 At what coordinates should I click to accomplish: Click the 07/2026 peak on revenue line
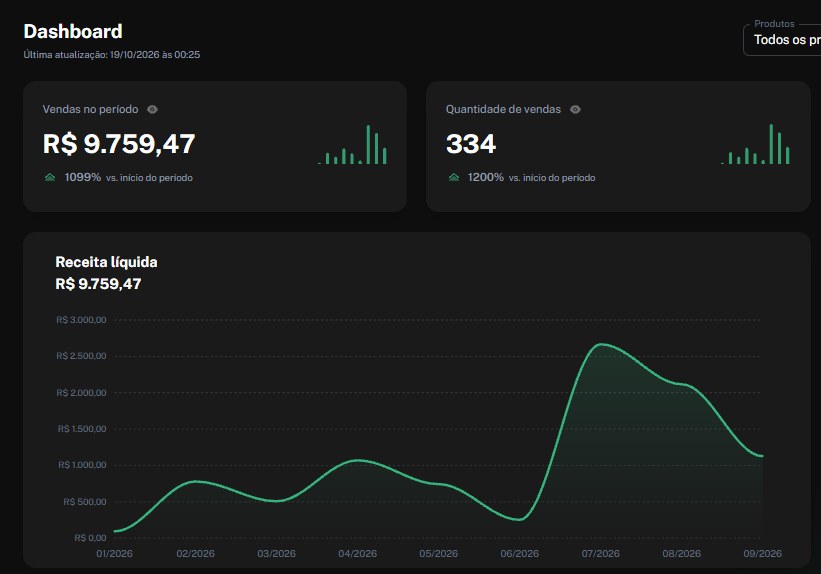coord(602,344)
